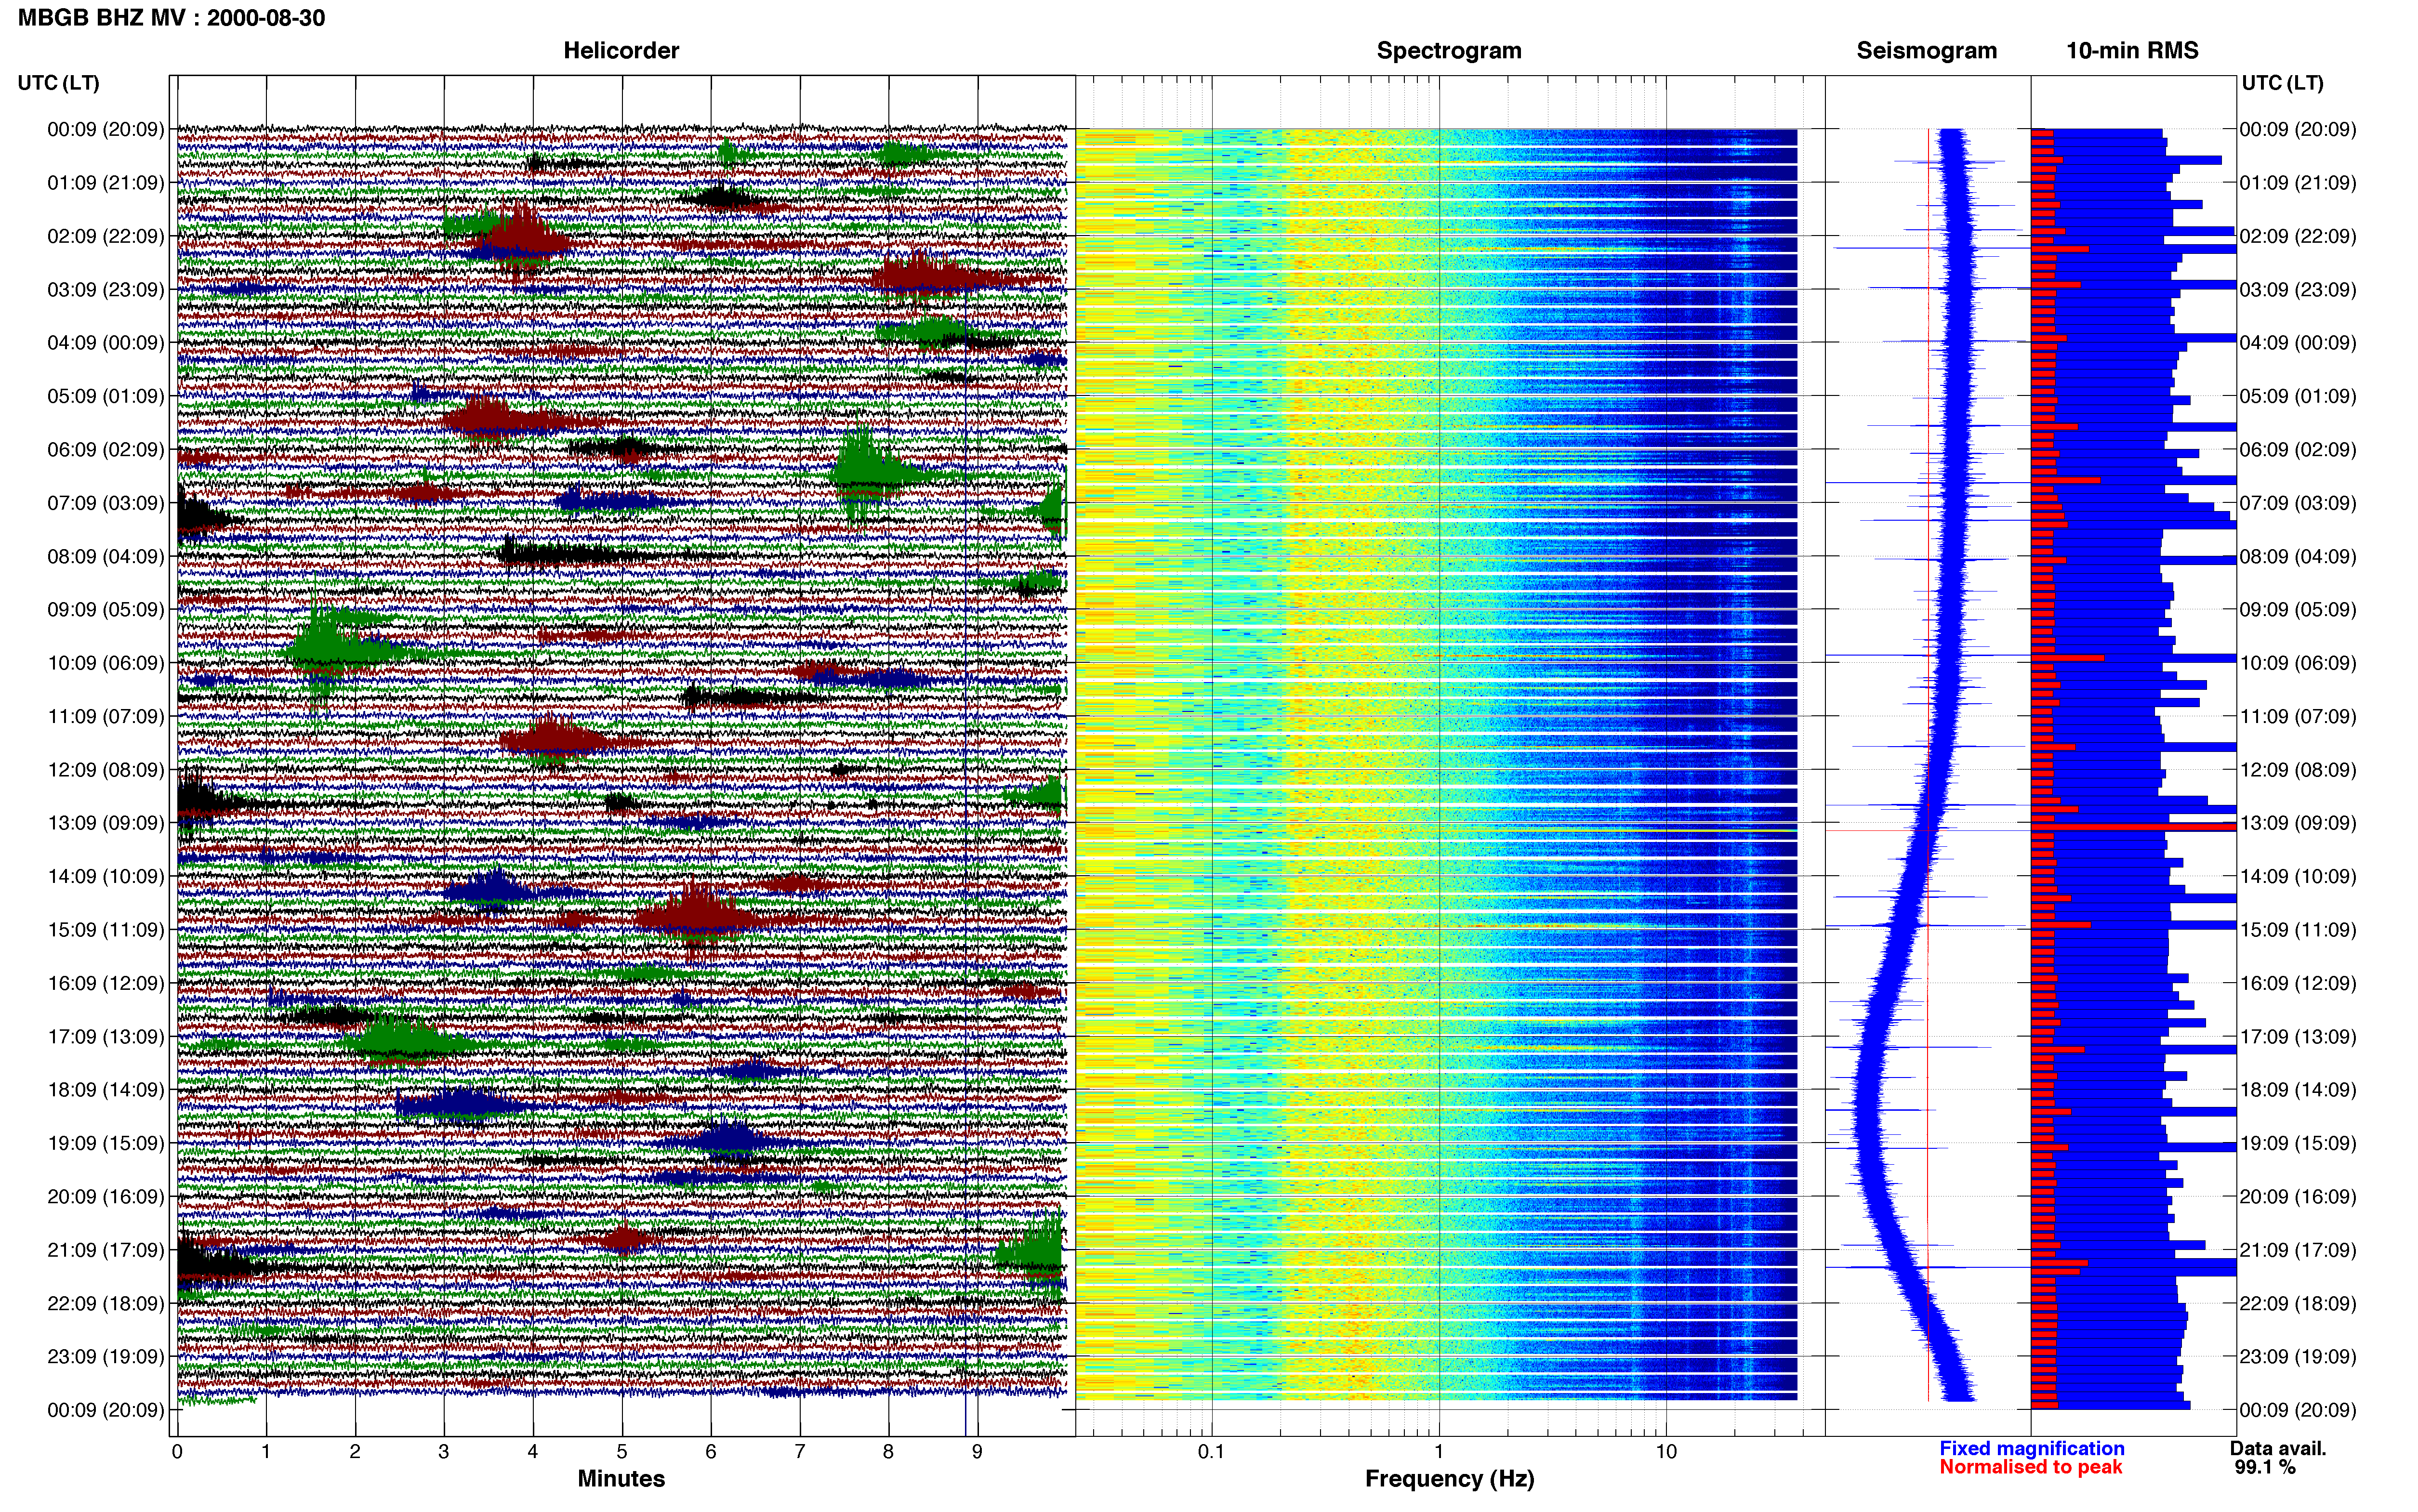Click the long red RMS bar at 13:09
Viewport: 2418px width, 1512px height.
(x=2133, y=827)
